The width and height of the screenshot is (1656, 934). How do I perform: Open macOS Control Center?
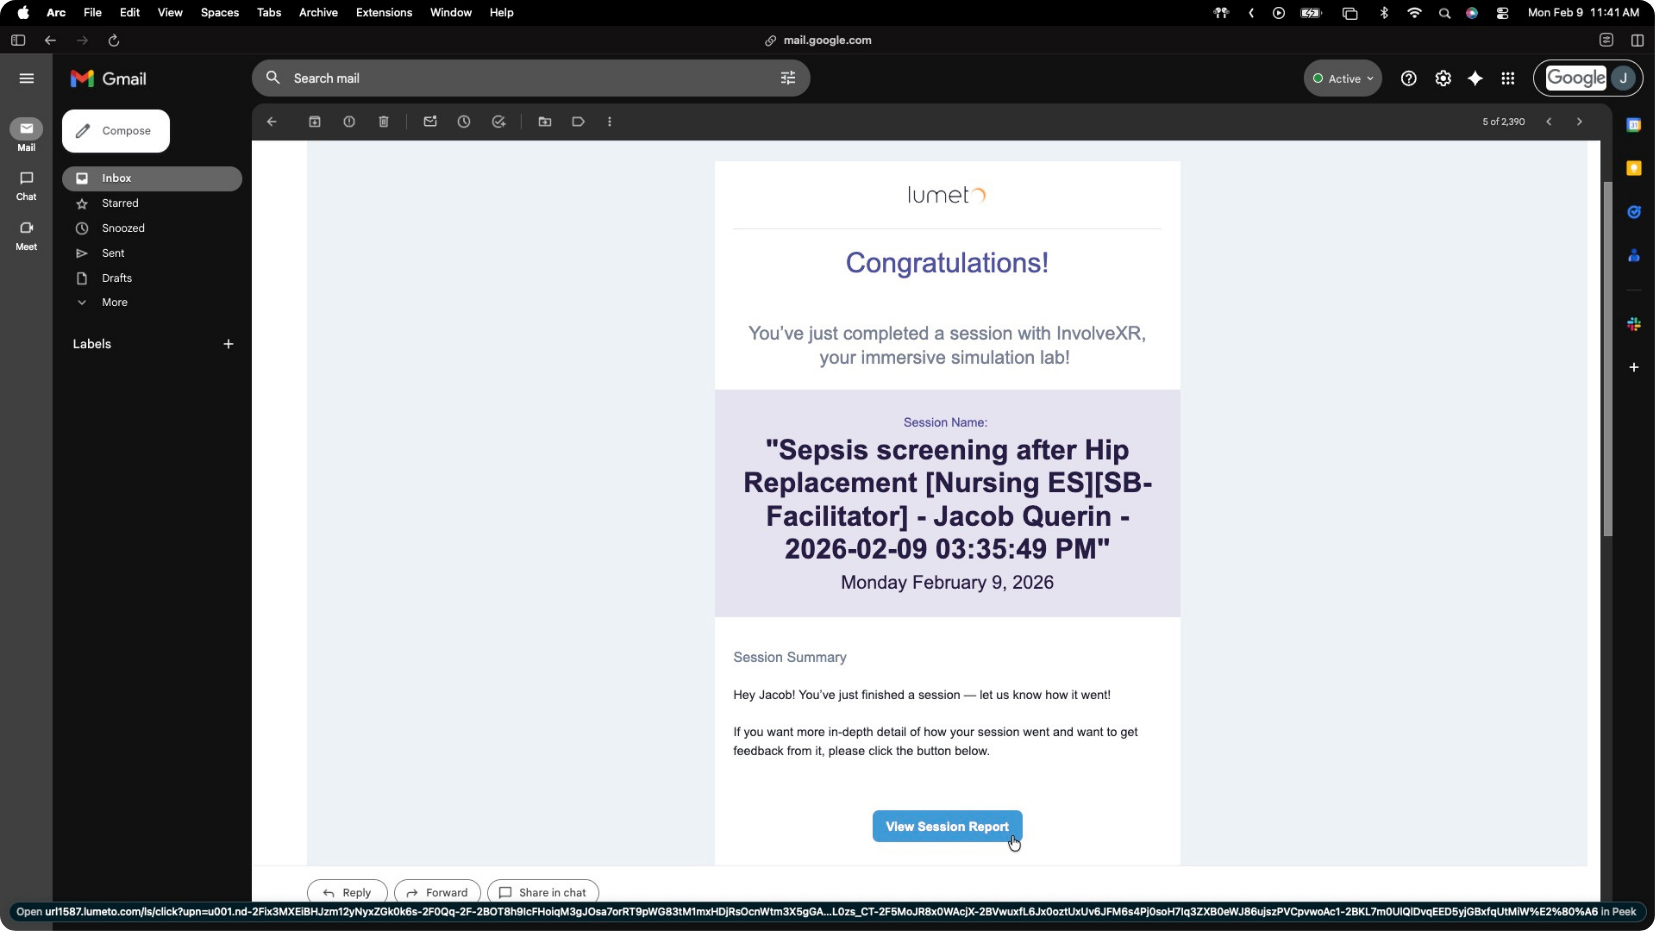tap(1502, 13)
